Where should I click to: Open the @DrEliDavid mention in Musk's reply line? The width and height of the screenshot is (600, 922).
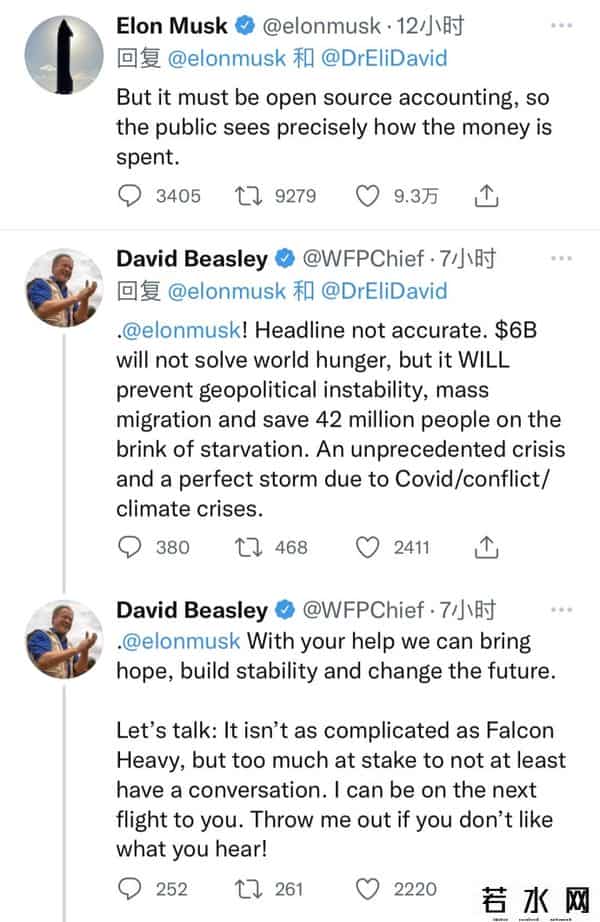384,58
